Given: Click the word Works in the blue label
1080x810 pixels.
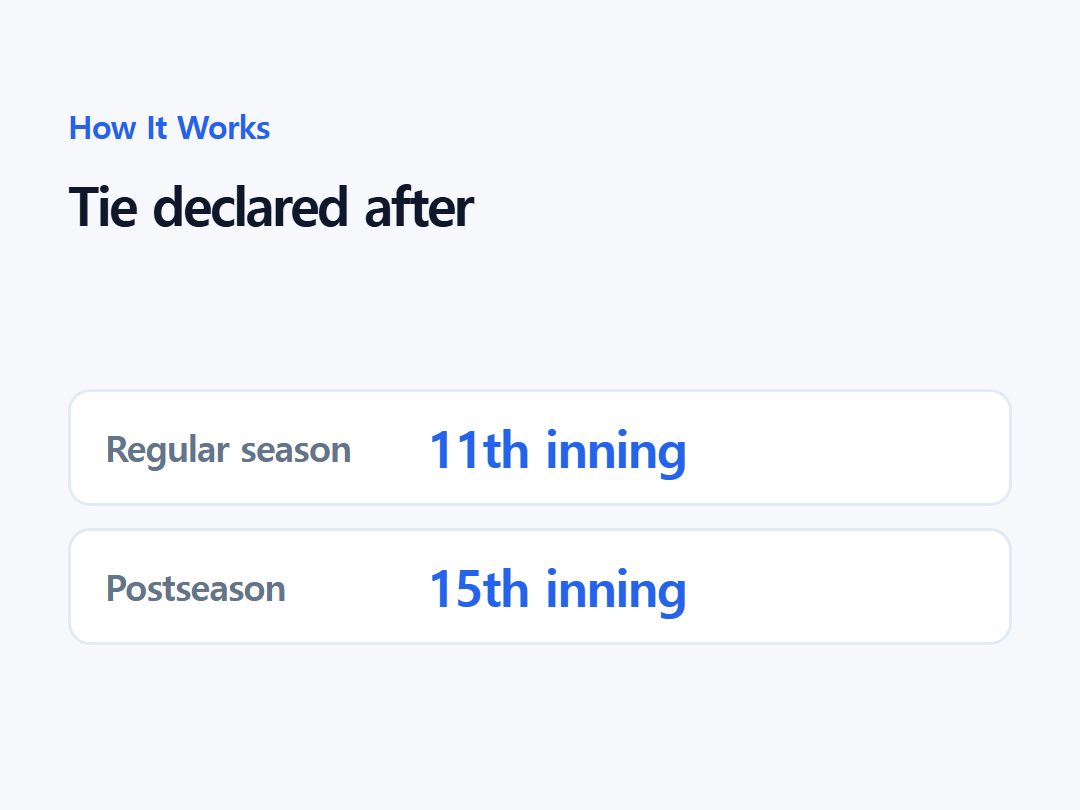Looking at the screenshot, I should pyautogui.click(x=224, y=128).
